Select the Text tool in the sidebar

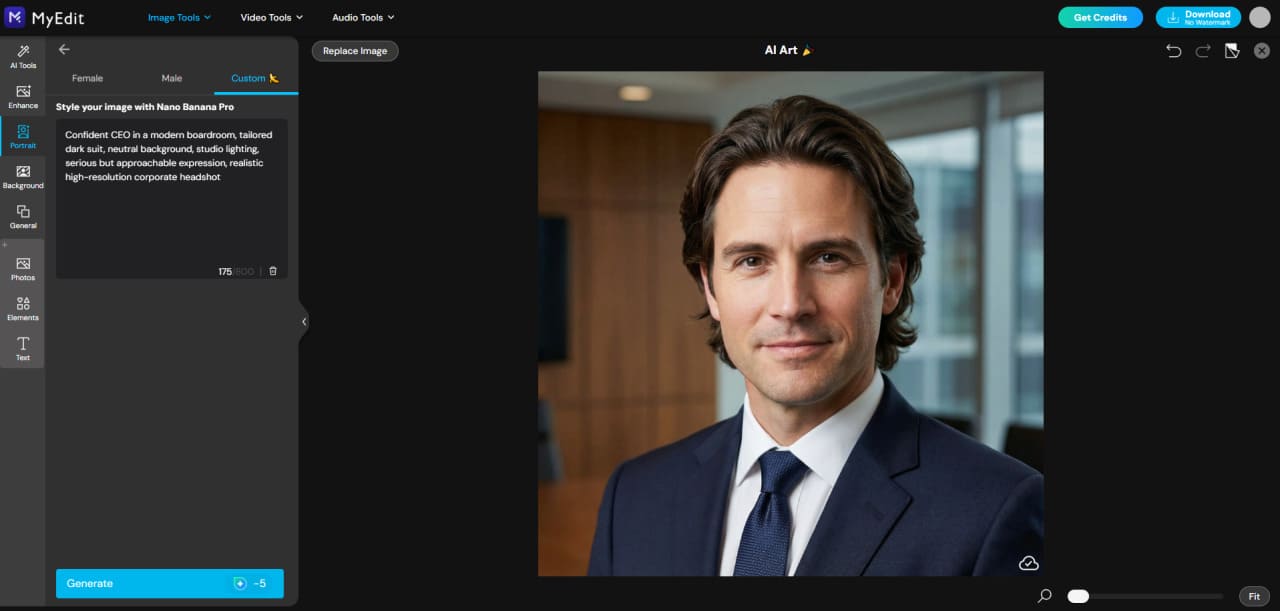point(22,349)
